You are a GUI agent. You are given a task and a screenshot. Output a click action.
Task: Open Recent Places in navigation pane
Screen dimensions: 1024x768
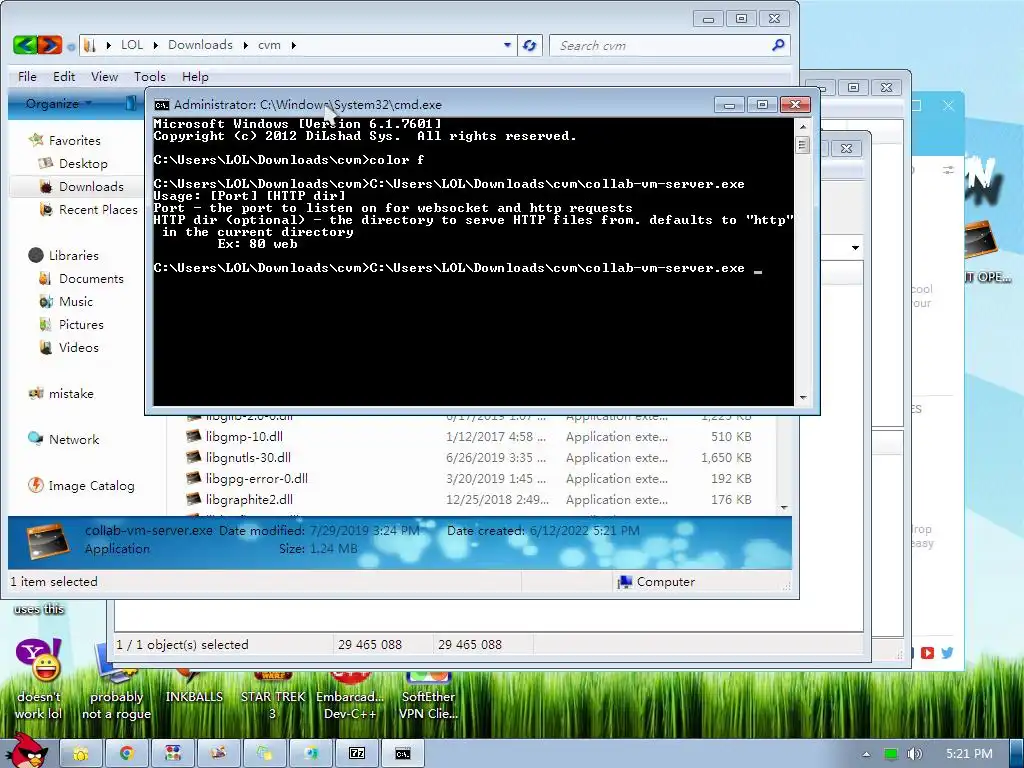98,210
